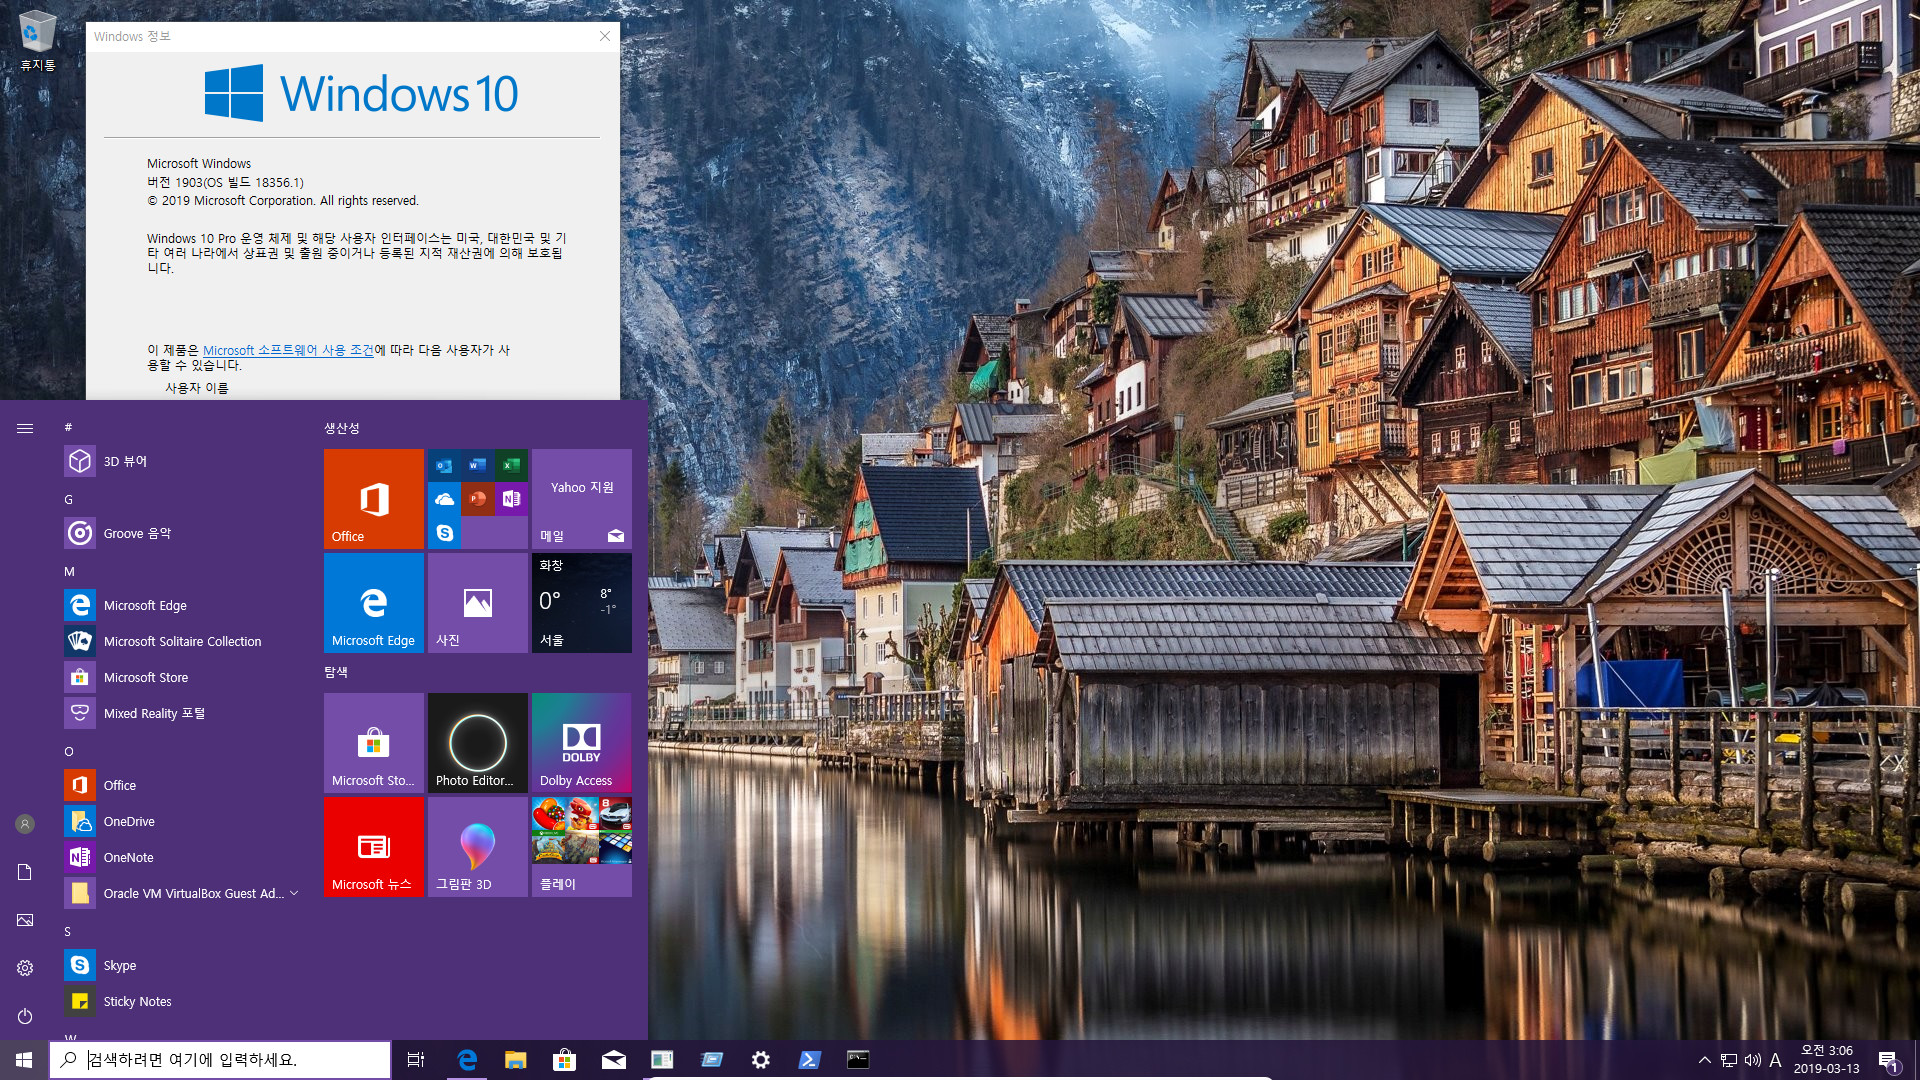Open the Action Center notifications
The width and height of the screenshot is (1920, 1080).
1888,1060
